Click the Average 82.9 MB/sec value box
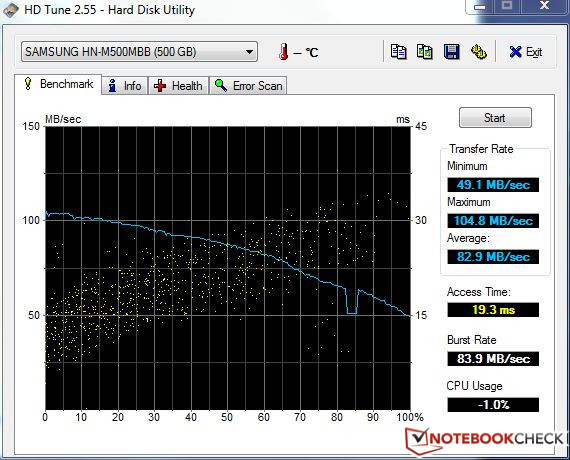This screenshot has height=460, width=570. [493, 257]
